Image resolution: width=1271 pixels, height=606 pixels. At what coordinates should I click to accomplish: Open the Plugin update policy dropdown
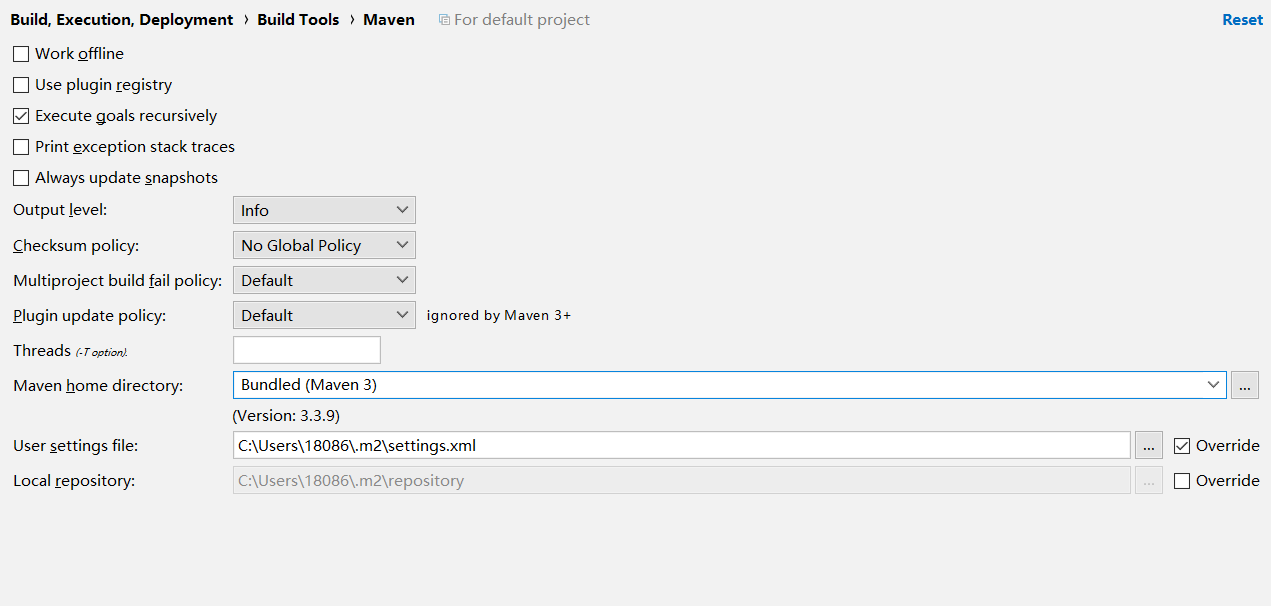tap(324, 315)
